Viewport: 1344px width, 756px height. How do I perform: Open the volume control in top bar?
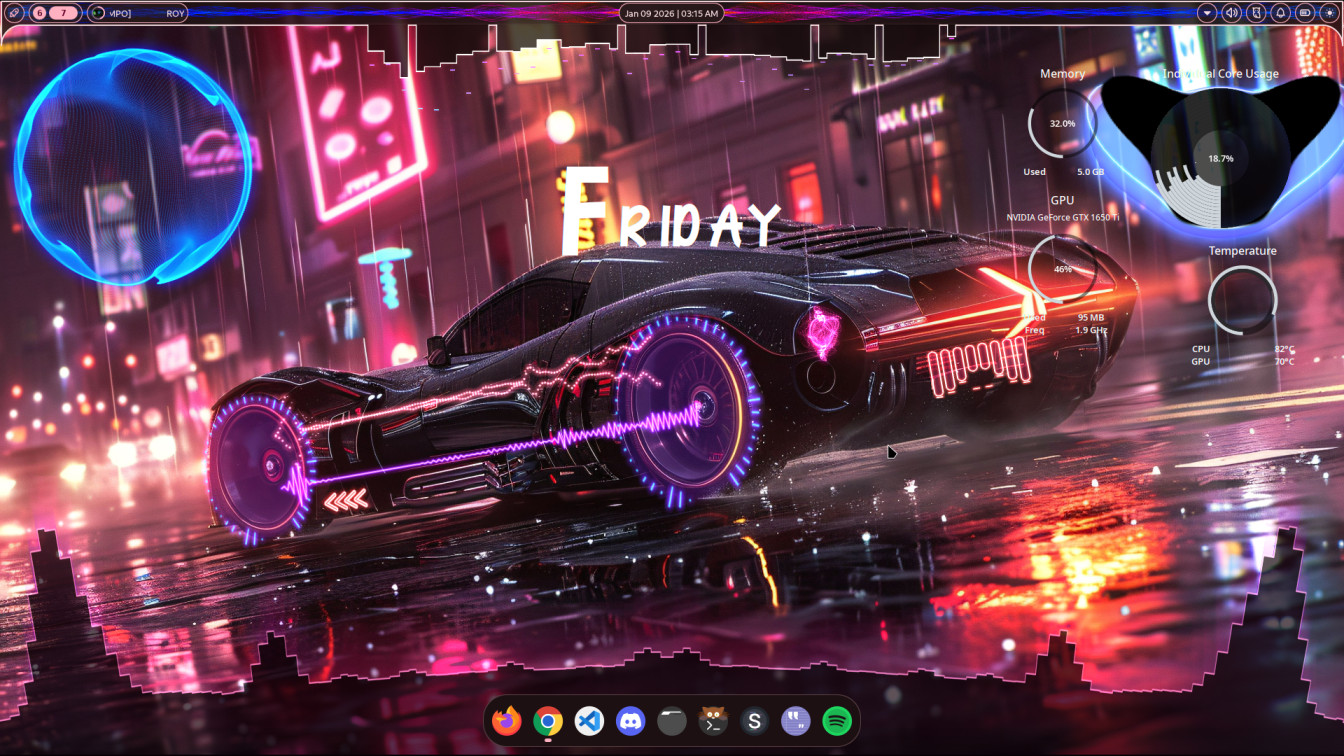coord(1232,13)
